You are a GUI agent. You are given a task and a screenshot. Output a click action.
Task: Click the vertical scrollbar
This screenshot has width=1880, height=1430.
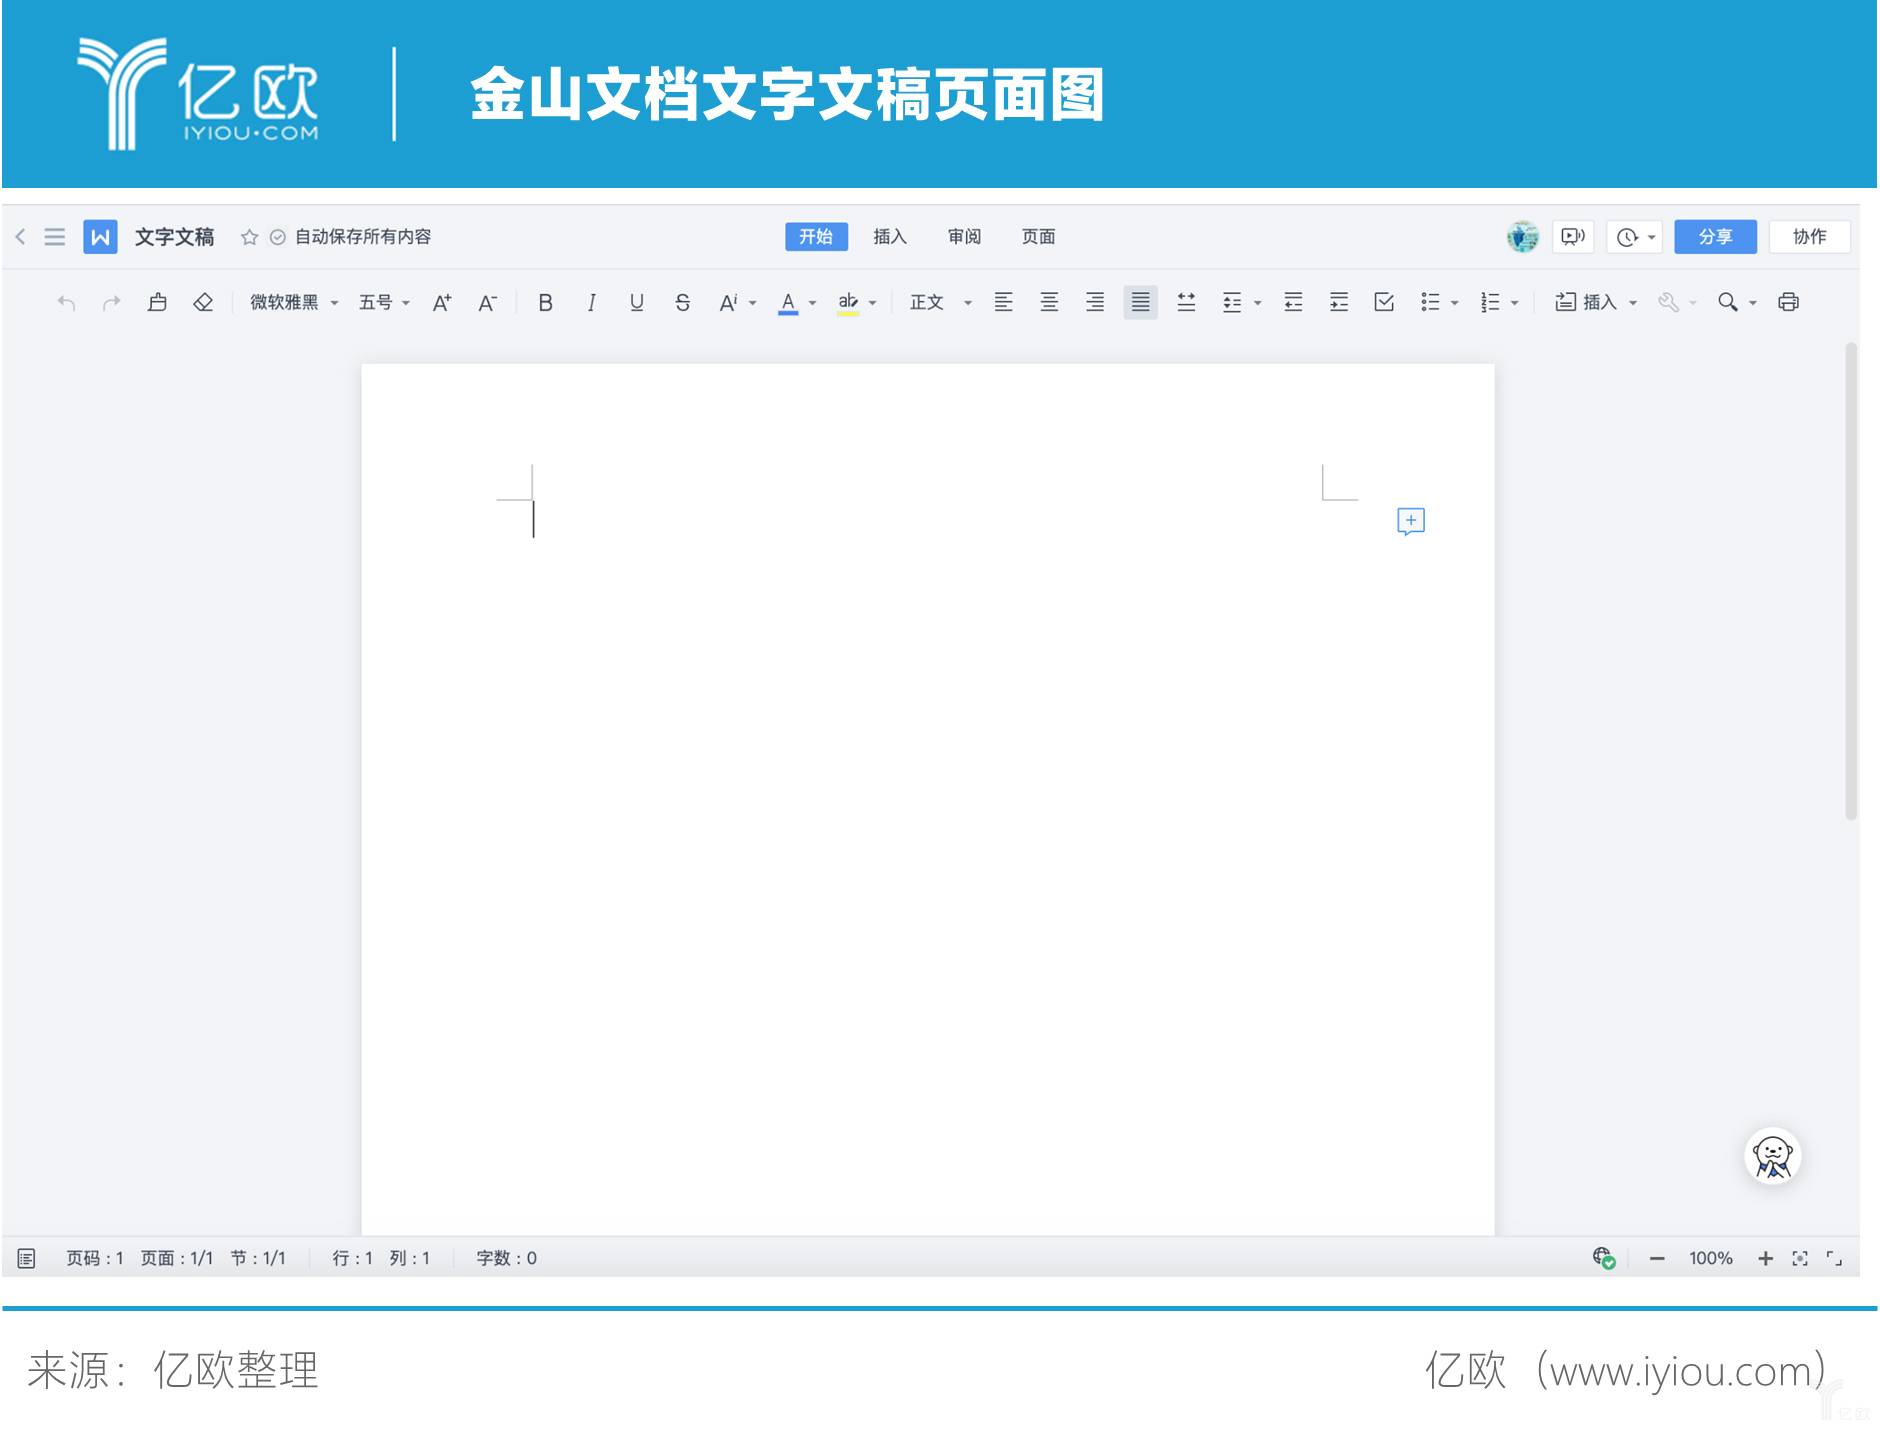click(x=1851, y=582)
